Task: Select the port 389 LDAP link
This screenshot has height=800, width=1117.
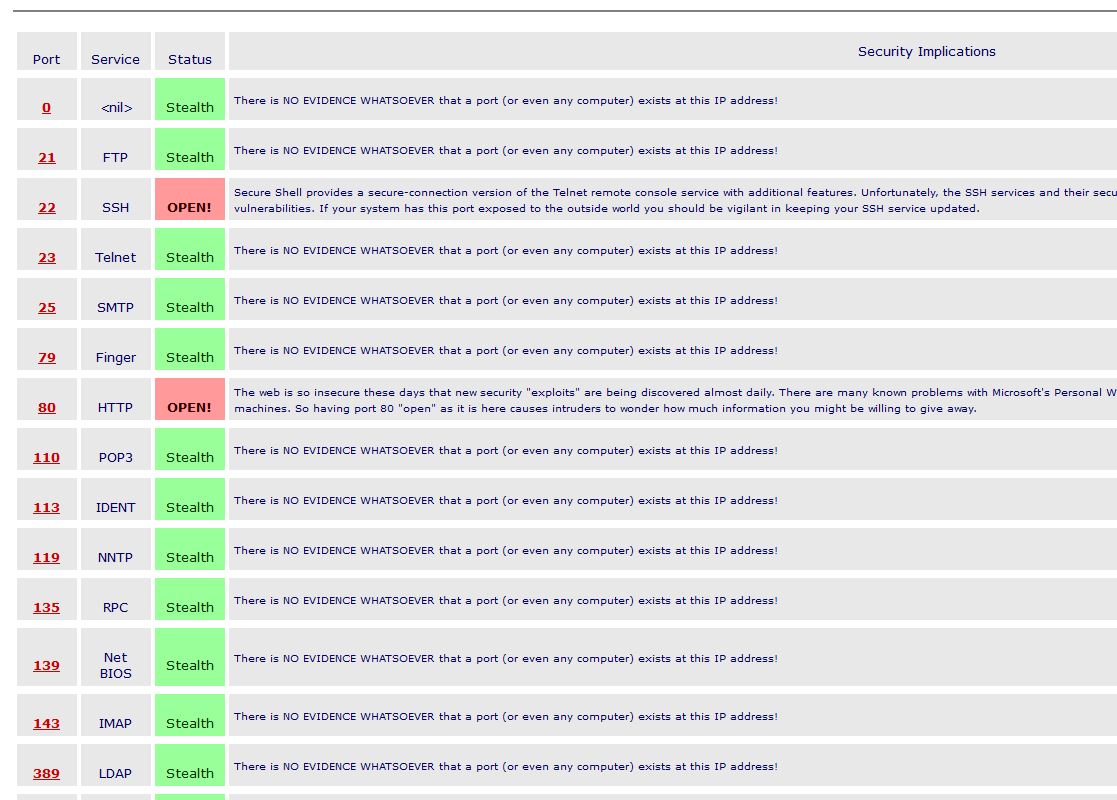Action: click(47, 774)
